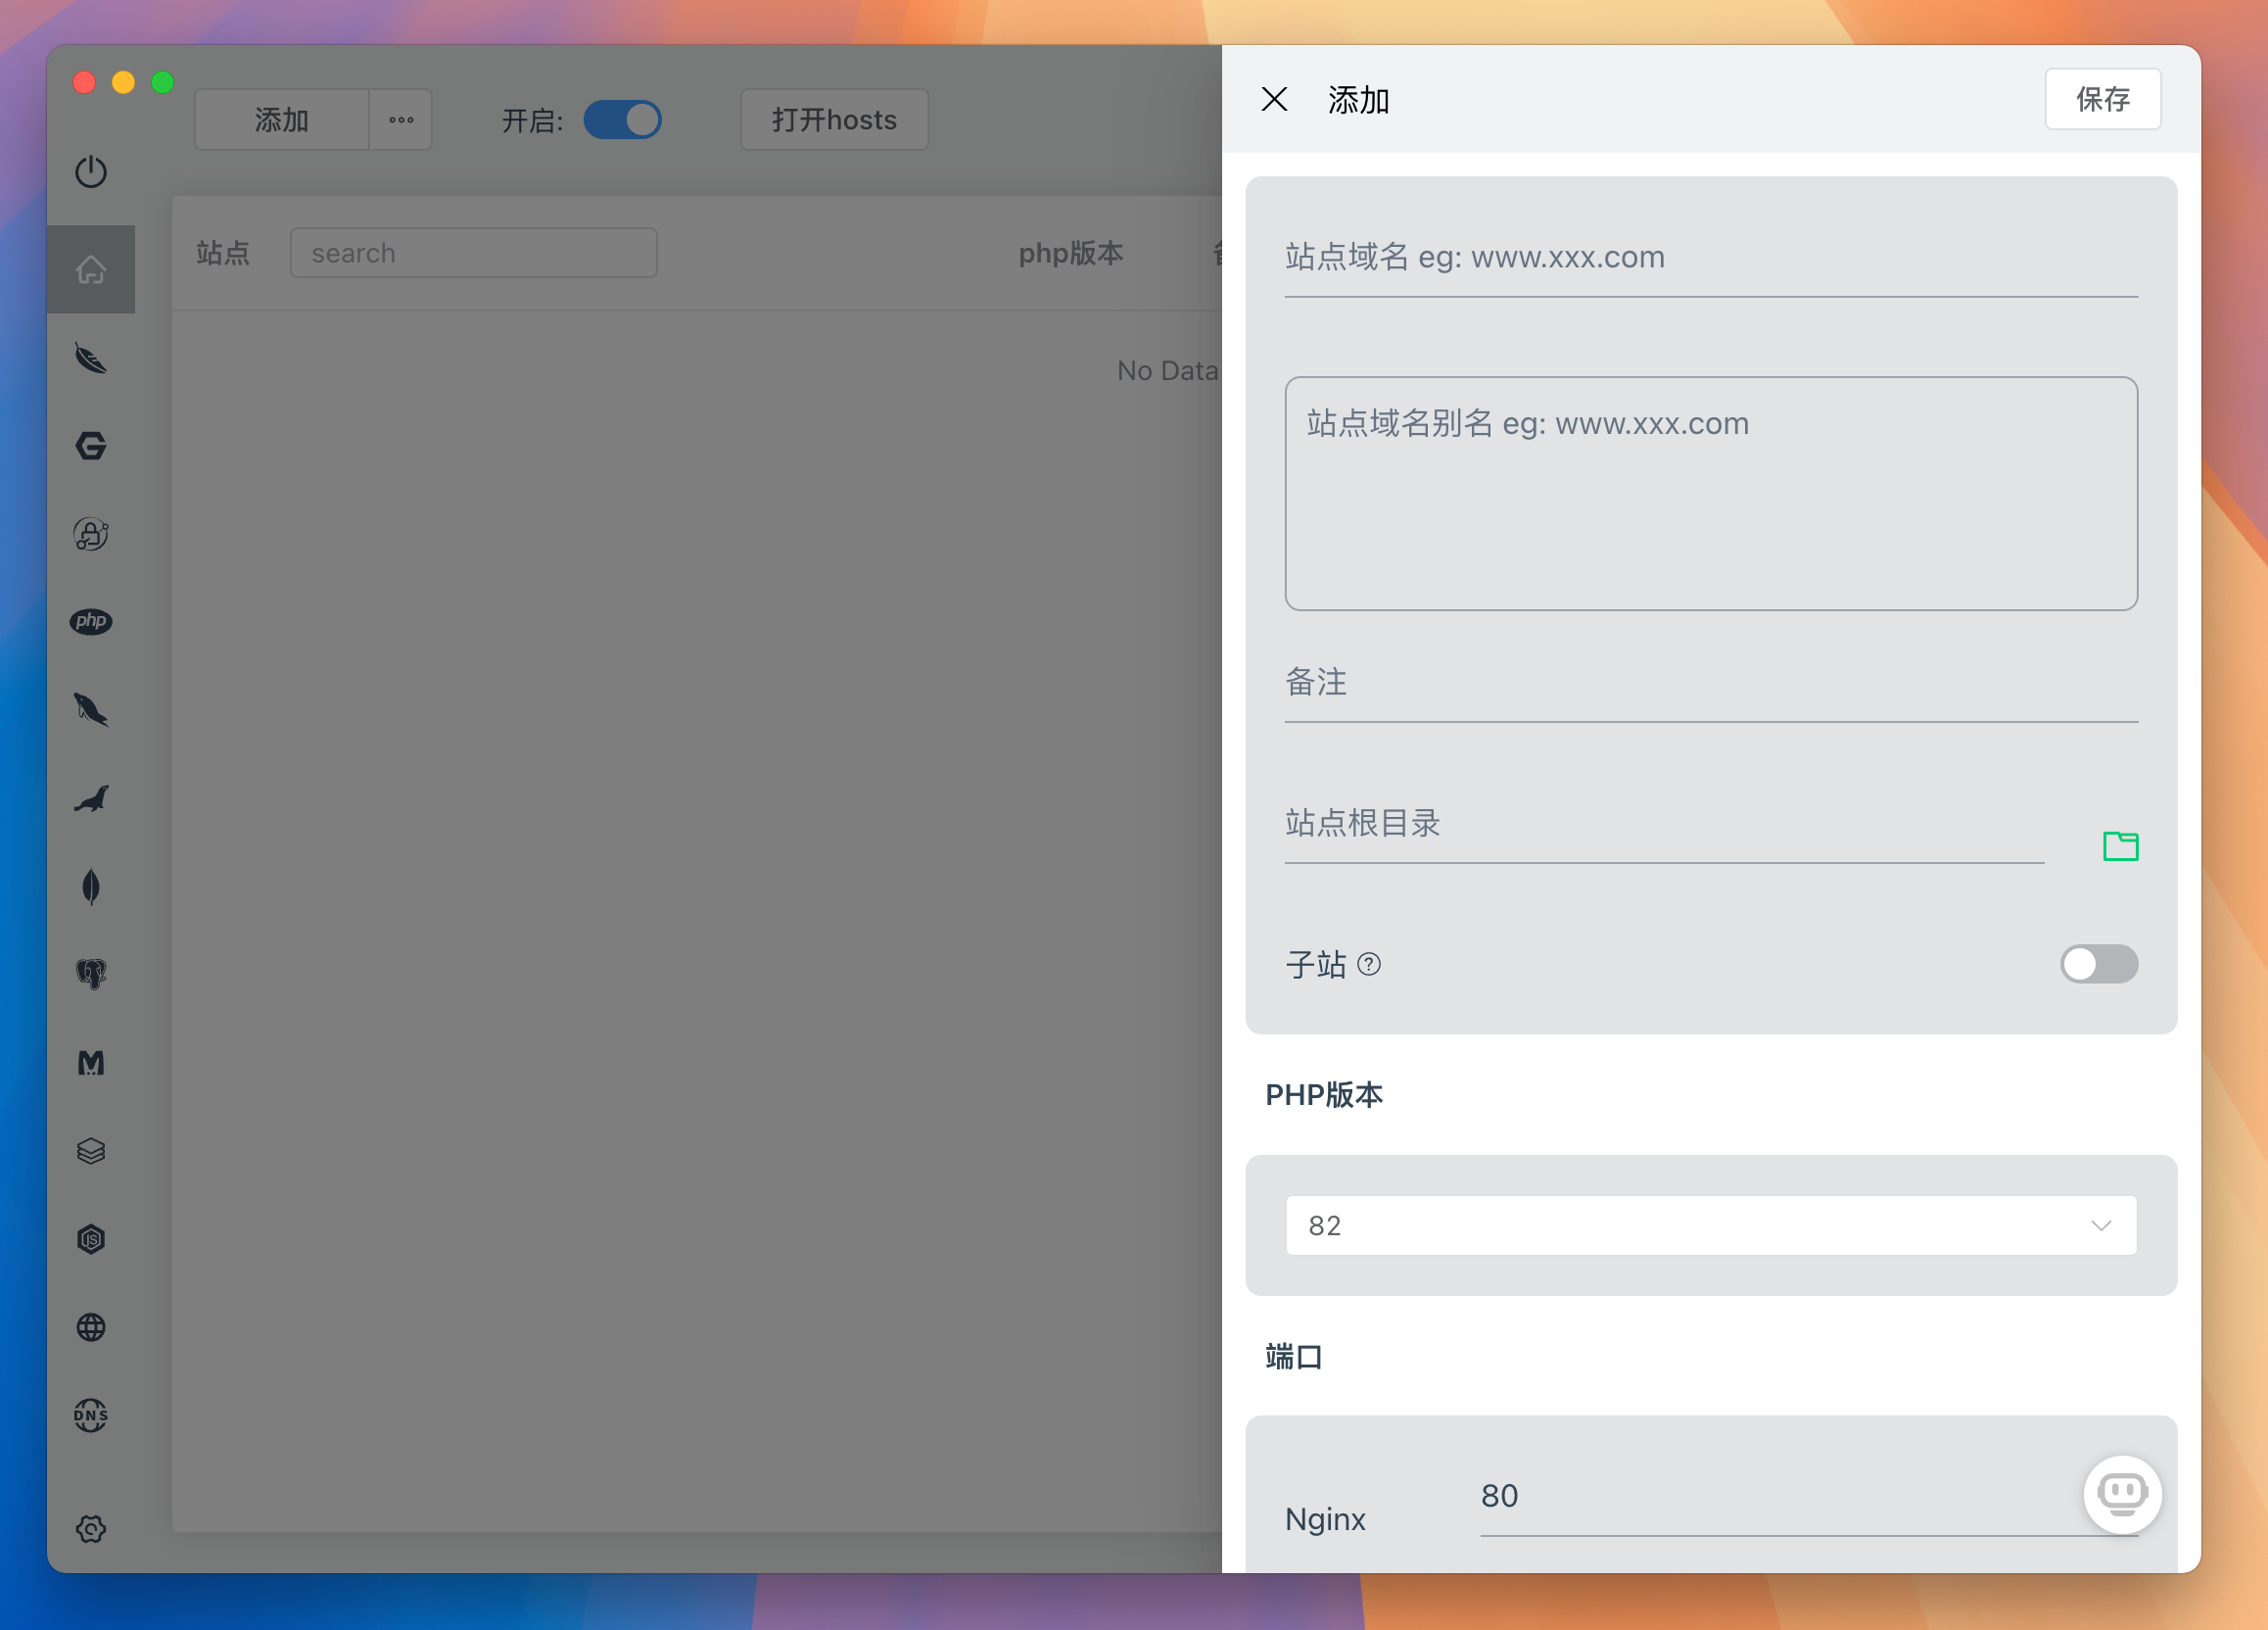
Task: Click the 添加 button in toolbar
Action: [x=282, y=120]
